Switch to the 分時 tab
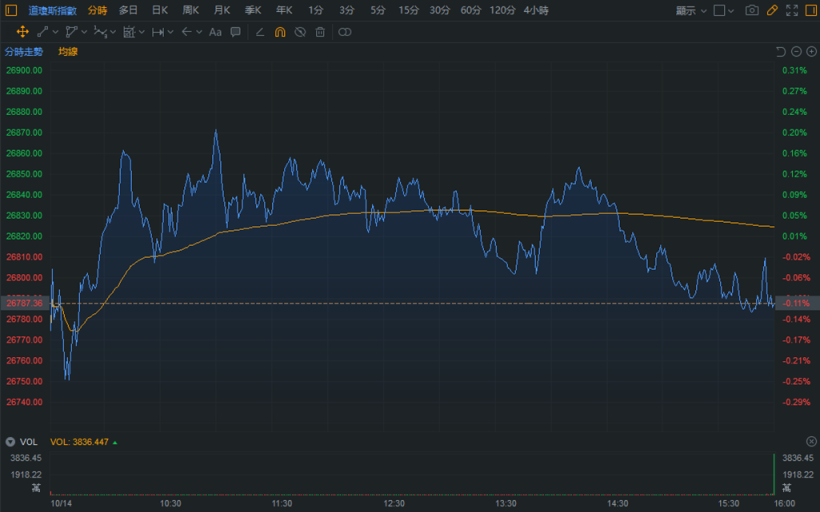This screenshot has height=512, width=820. 97,10
